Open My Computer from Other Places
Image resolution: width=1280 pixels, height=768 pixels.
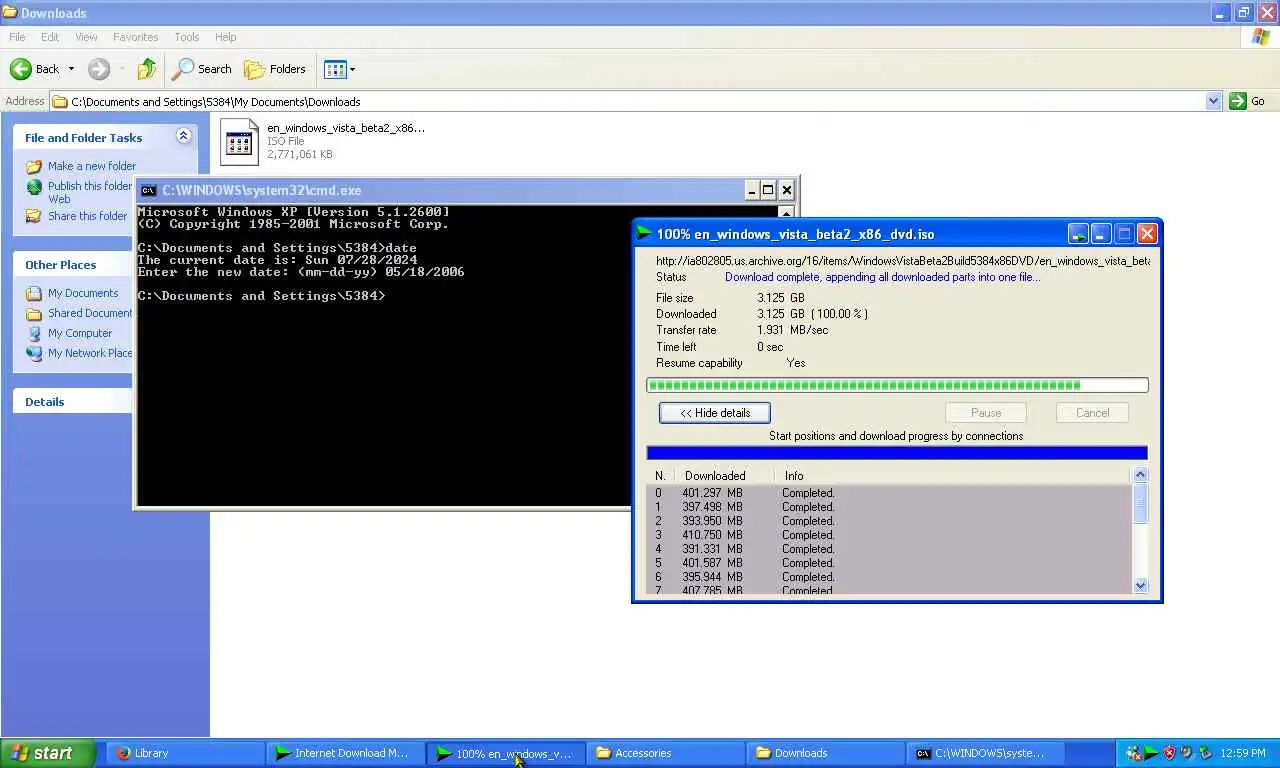80,333
